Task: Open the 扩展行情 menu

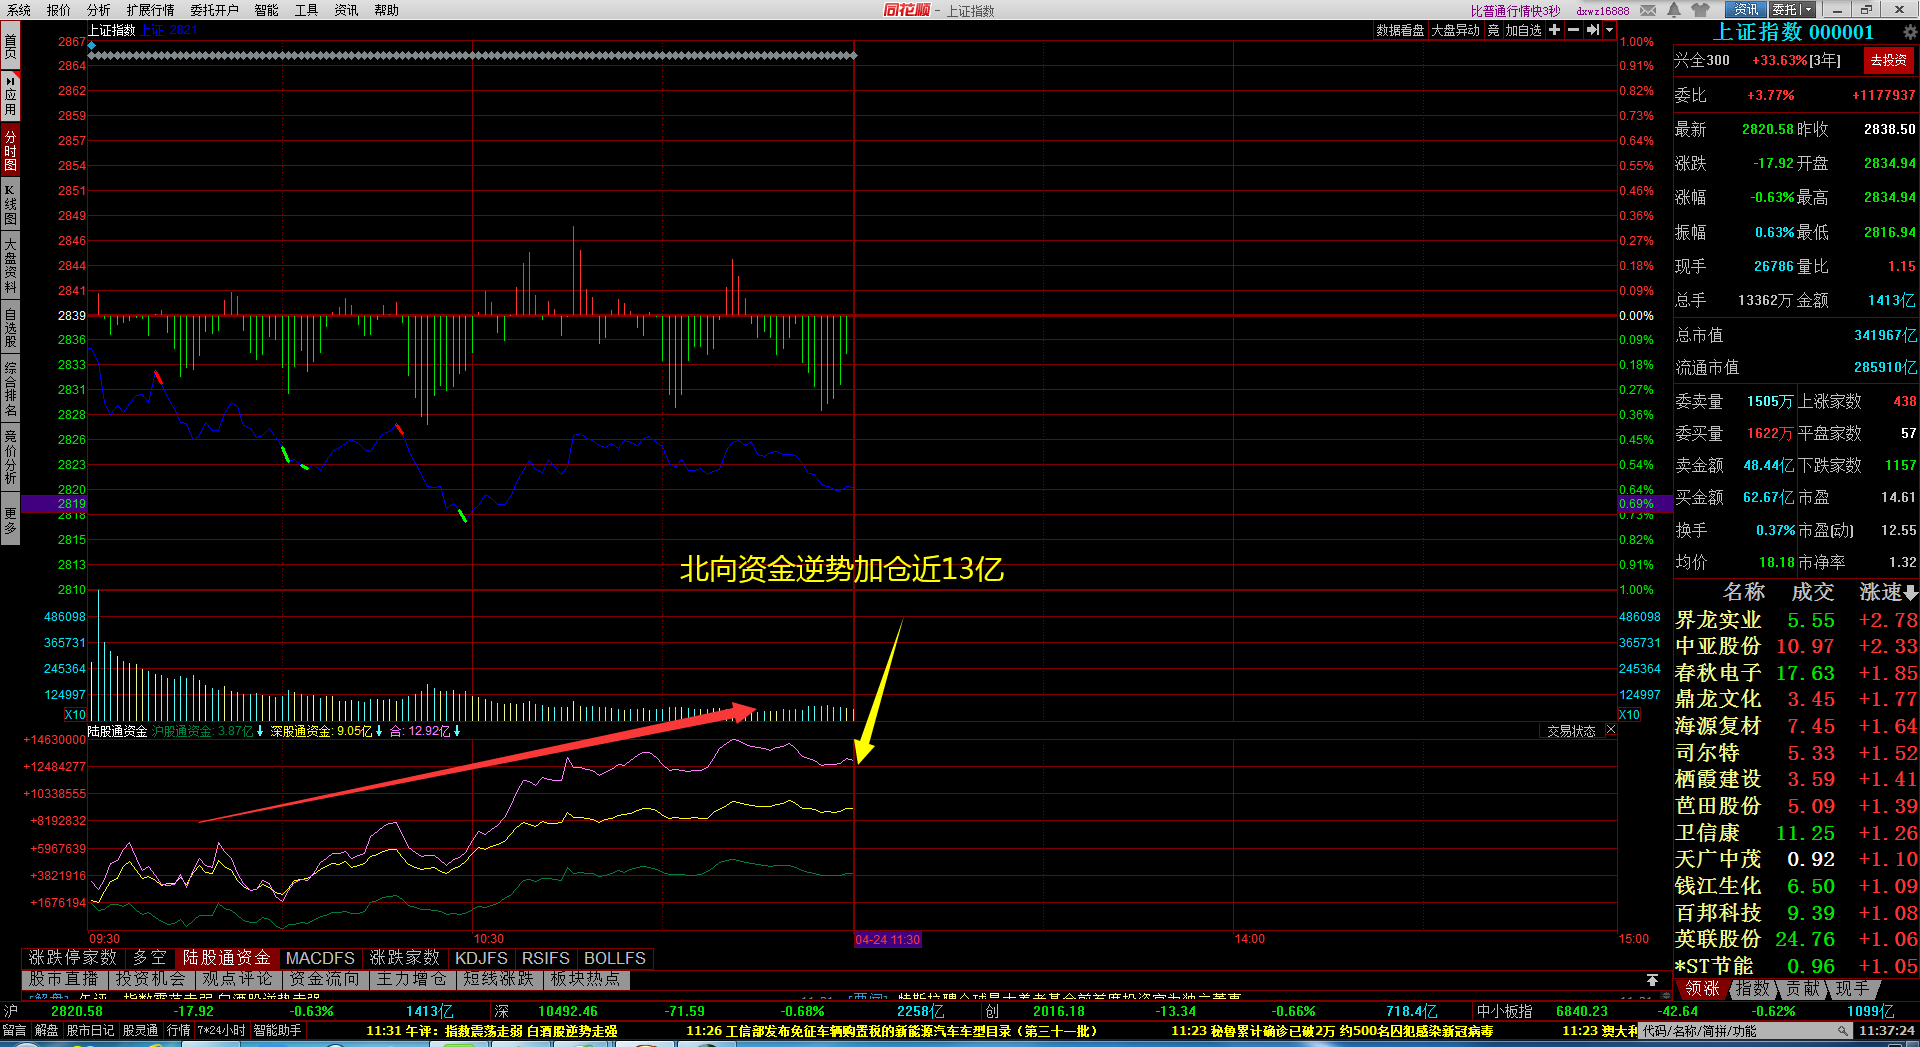Action: coord(150,10)
